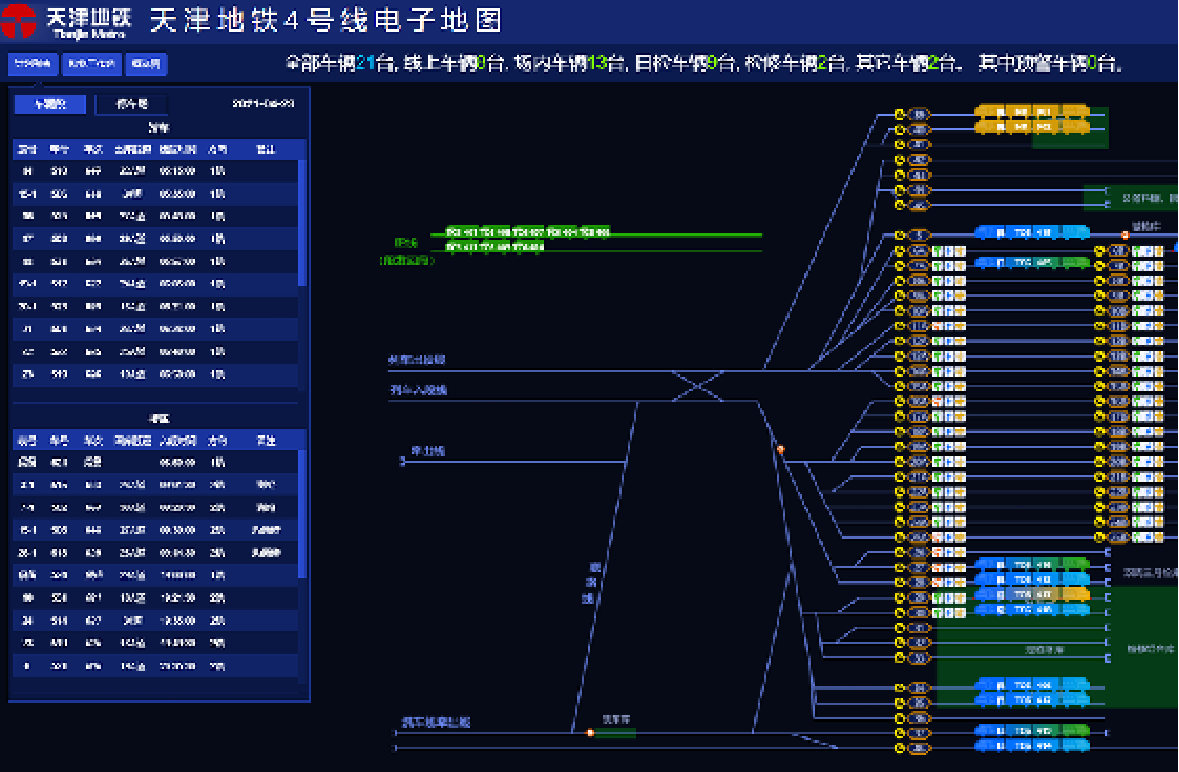Screen dimensions: 1179x772
Task: Click the third button in the top-left toolbar
Action: (x=146, y=65)
